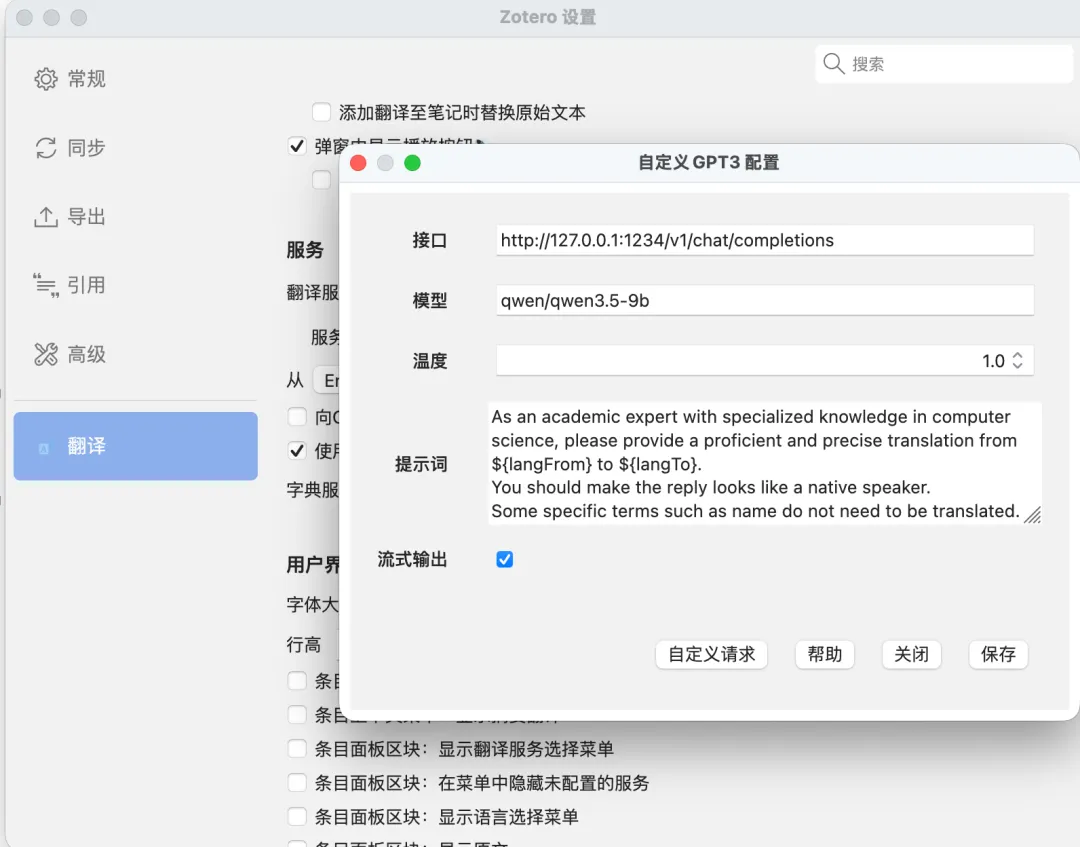Edit the 接口 endpoint URL field
This screenshot has height=847, width=1080.
point(765,240)
